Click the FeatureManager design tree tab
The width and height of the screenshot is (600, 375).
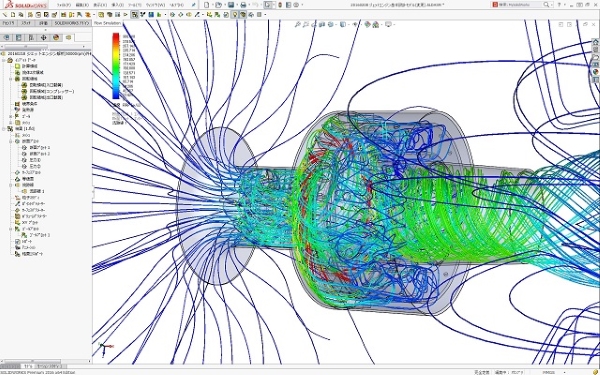click(7, 38)
